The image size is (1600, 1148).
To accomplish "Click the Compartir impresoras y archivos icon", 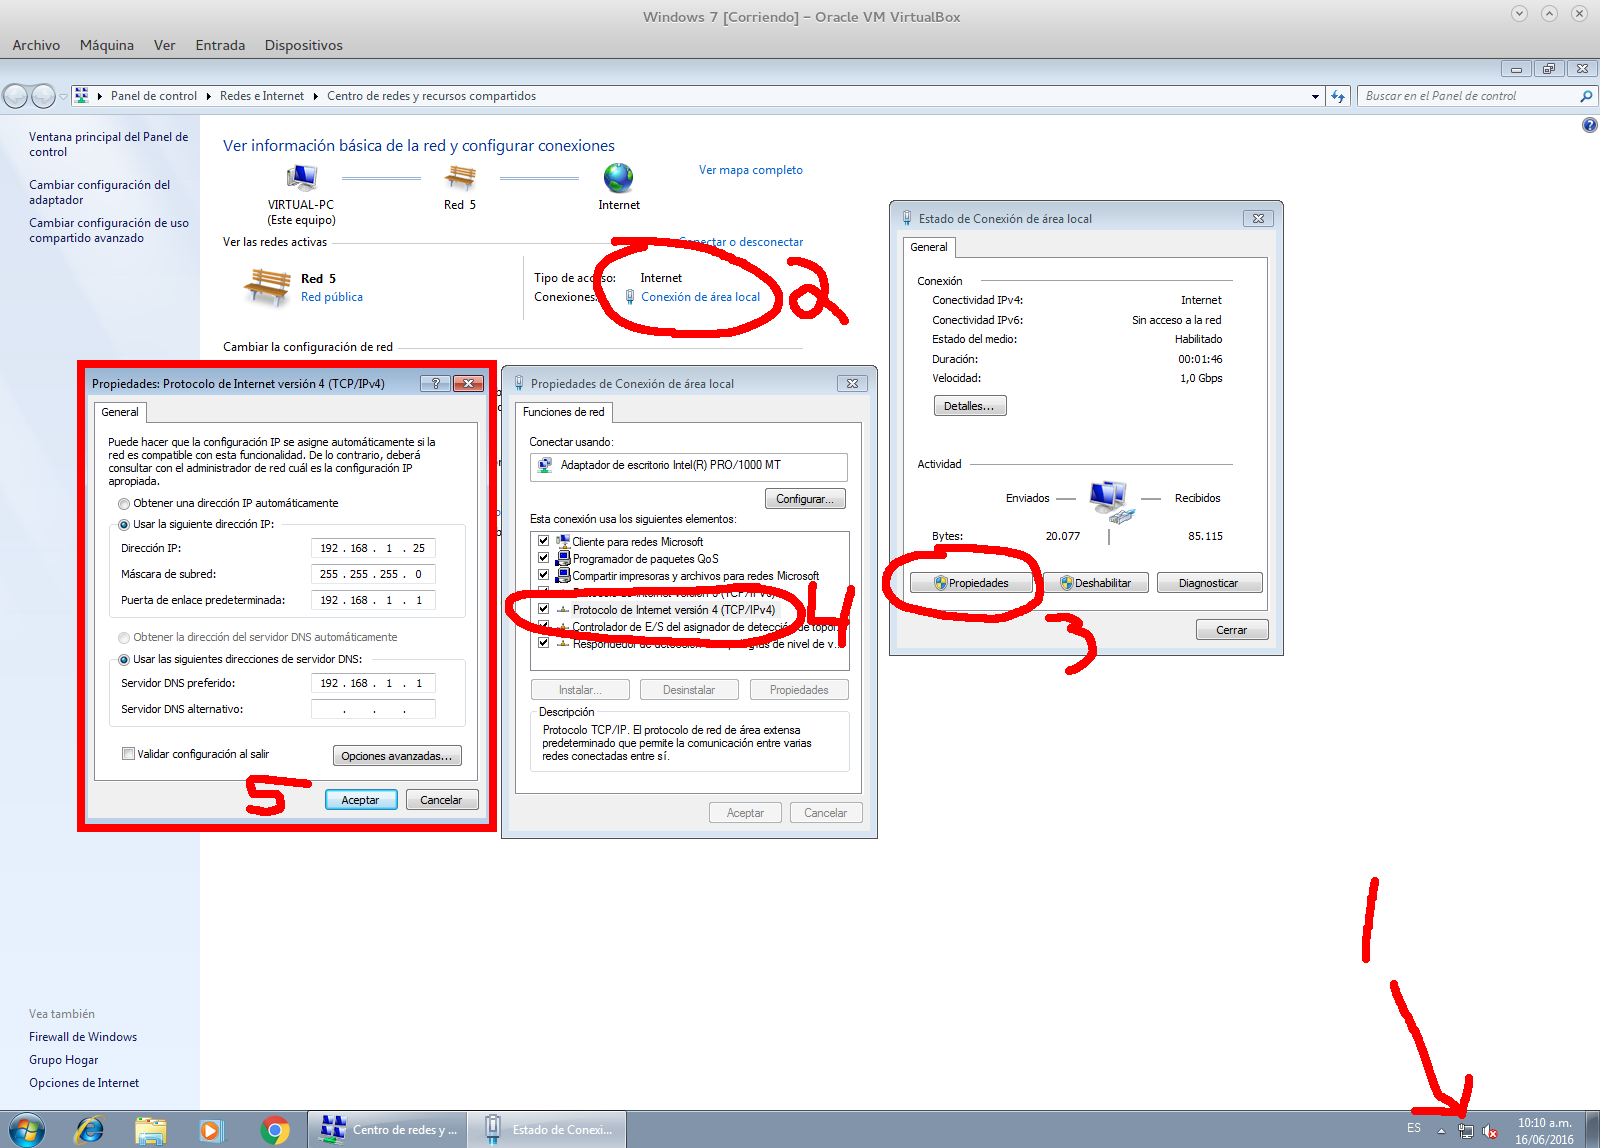I will point(563,575).
